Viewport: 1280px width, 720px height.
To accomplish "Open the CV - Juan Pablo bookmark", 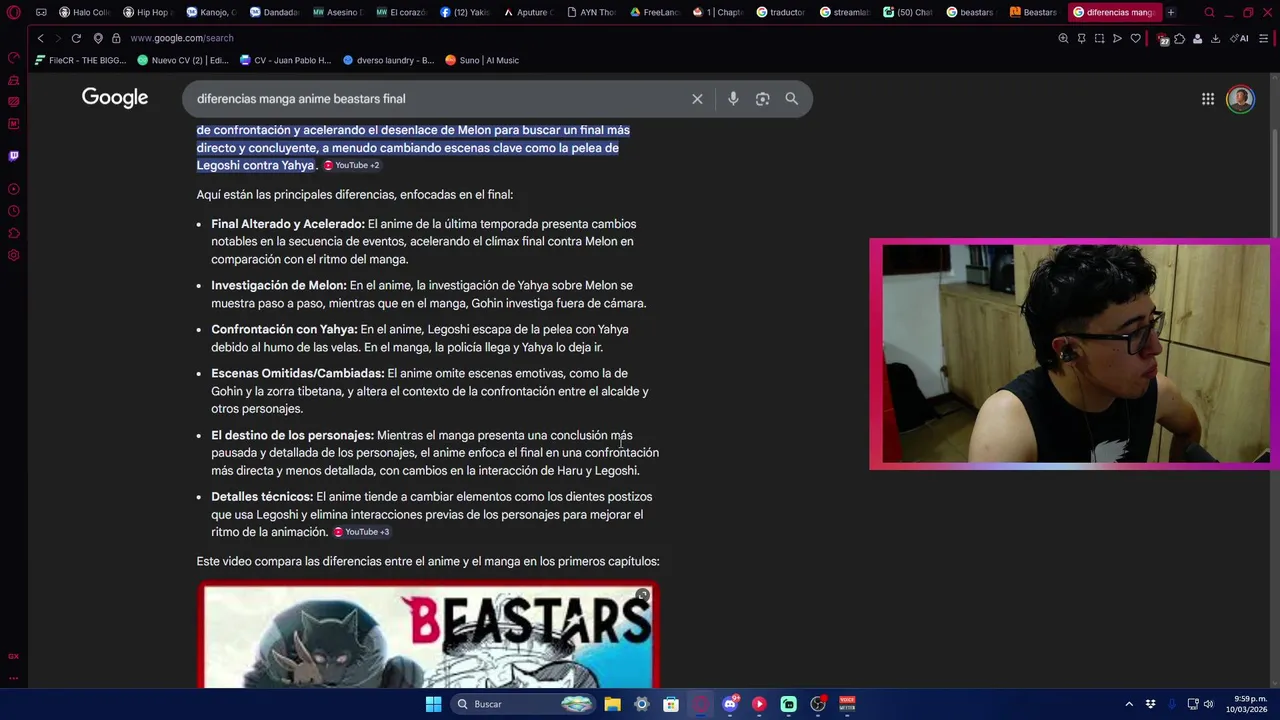I will tap(285, 60).
